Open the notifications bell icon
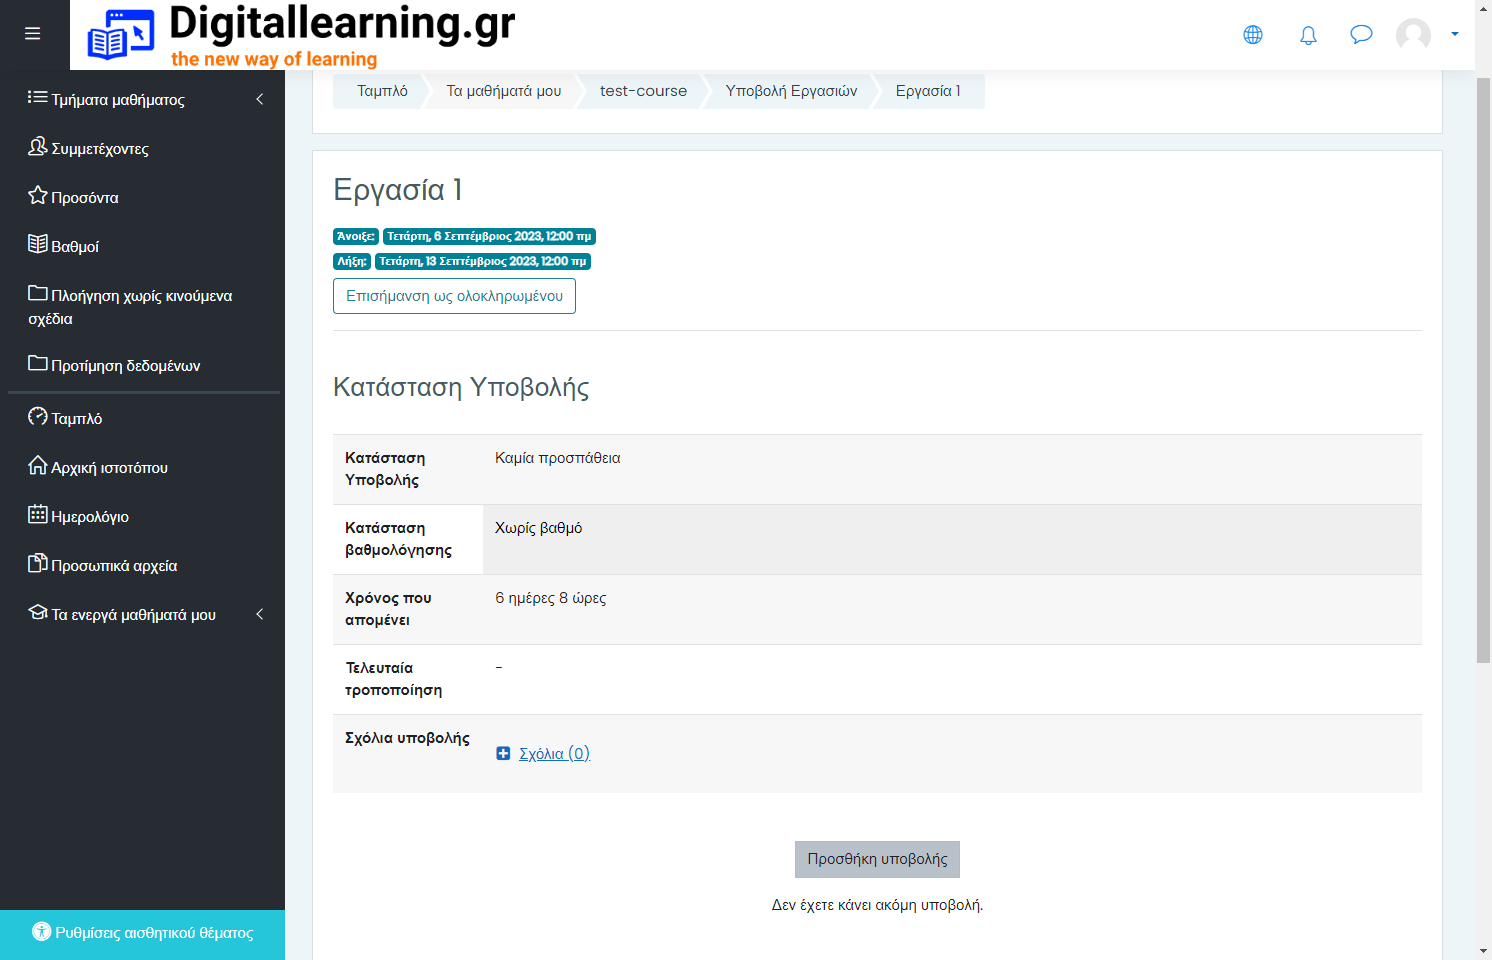 (x=1308, y=35)
